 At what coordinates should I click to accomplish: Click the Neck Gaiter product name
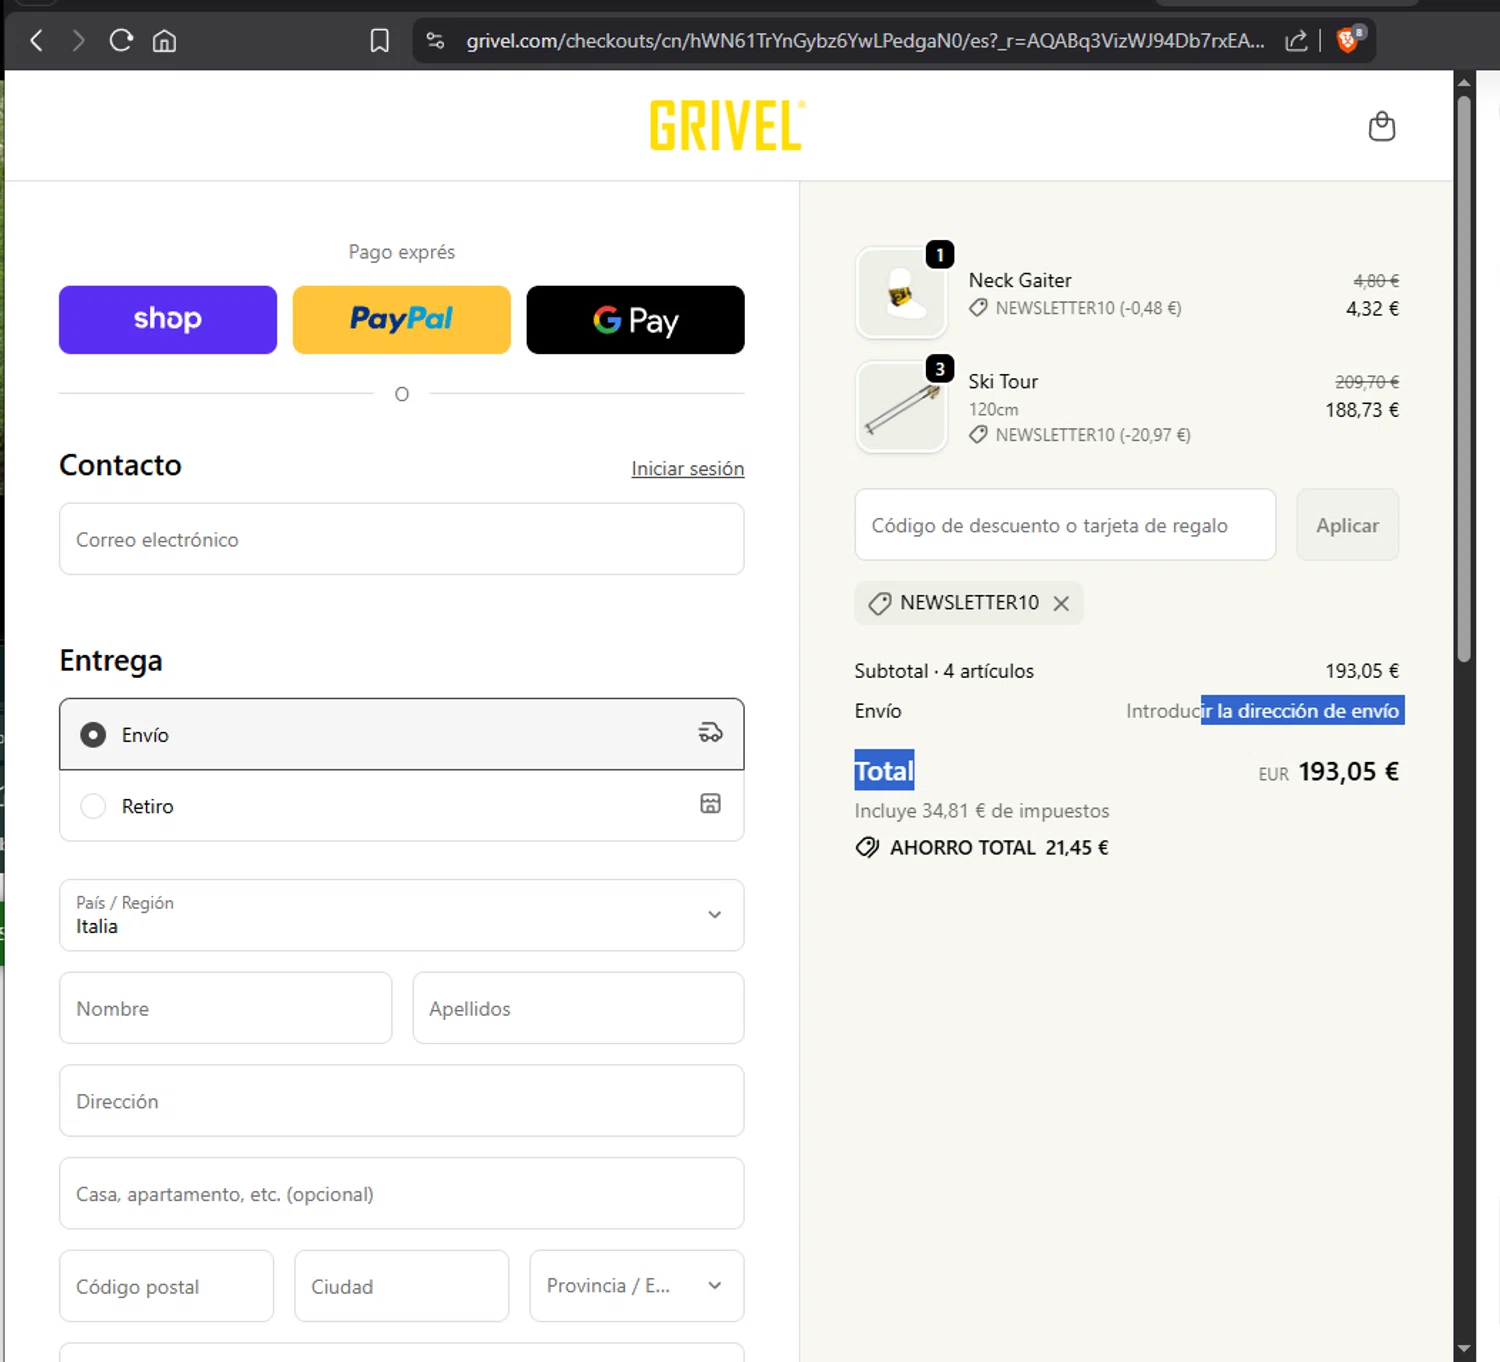coord(1020,281)
